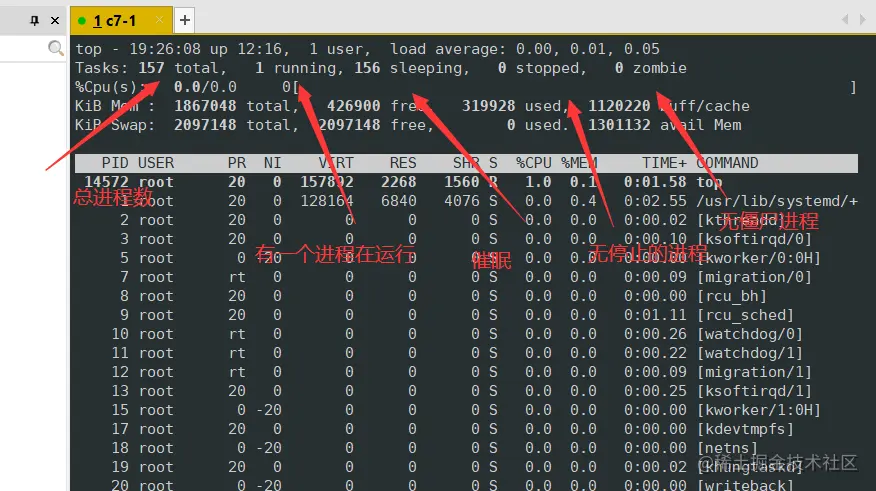Select the [rcu_sched] command
Screen dimensions: 876x491
tap(745, 315)
